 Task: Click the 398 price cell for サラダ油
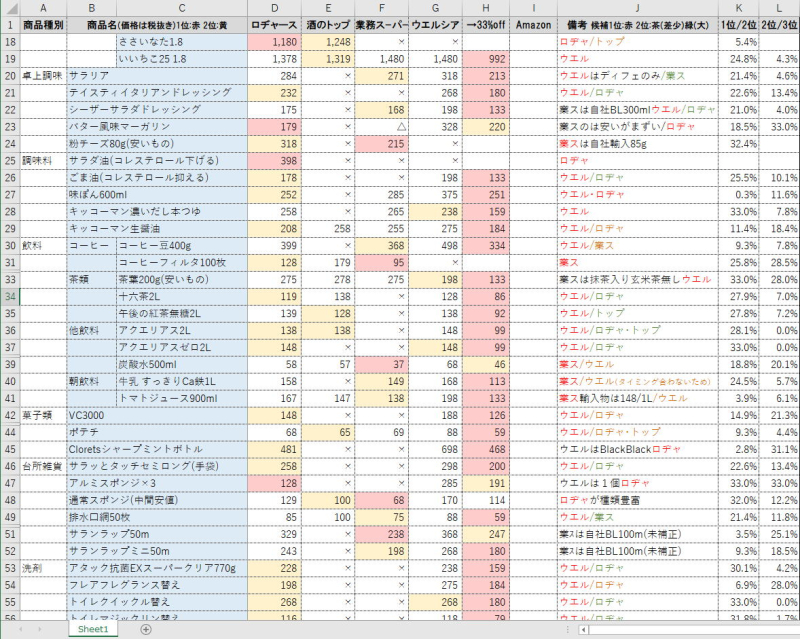pyautogui.click(x=274, y=161)
